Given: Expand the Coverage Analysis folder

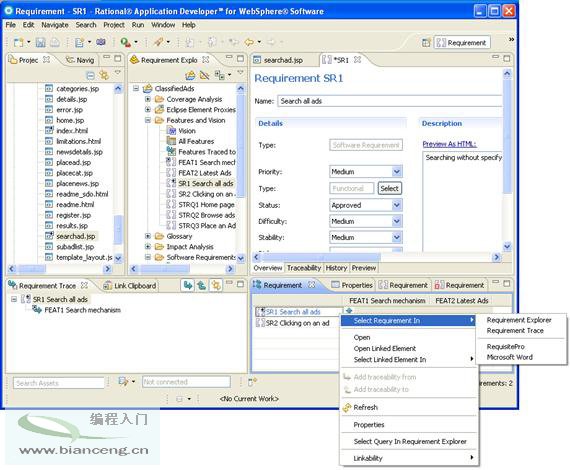Looking at the screenshot, I should click(x=148, y=99).
